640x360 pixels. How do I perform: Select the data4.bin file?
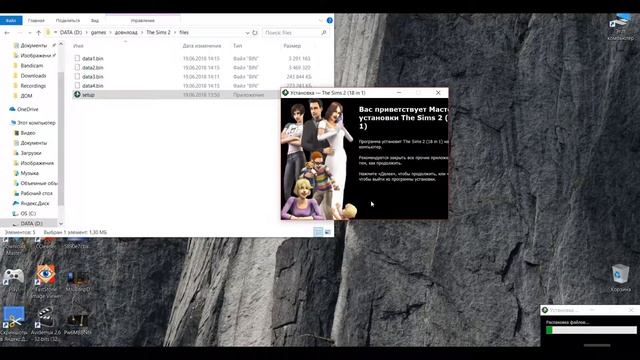(x=93, y=86)
